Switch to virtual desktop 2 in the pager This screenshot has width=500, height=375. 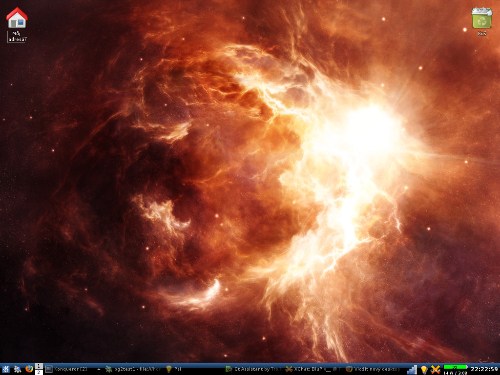point(39,372)
